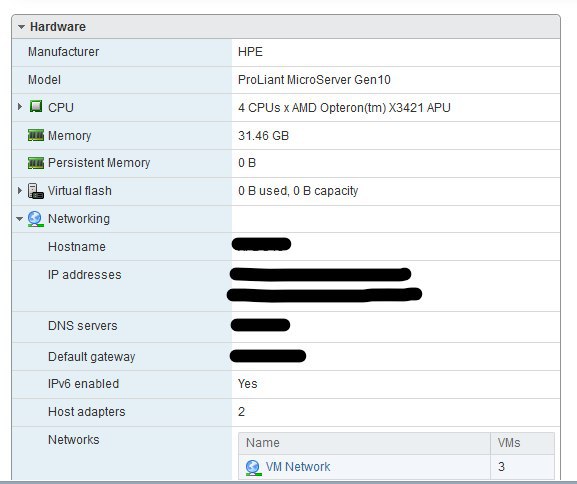Collapse the Networking section arrow
577x484 pixels.
point(20,219)
